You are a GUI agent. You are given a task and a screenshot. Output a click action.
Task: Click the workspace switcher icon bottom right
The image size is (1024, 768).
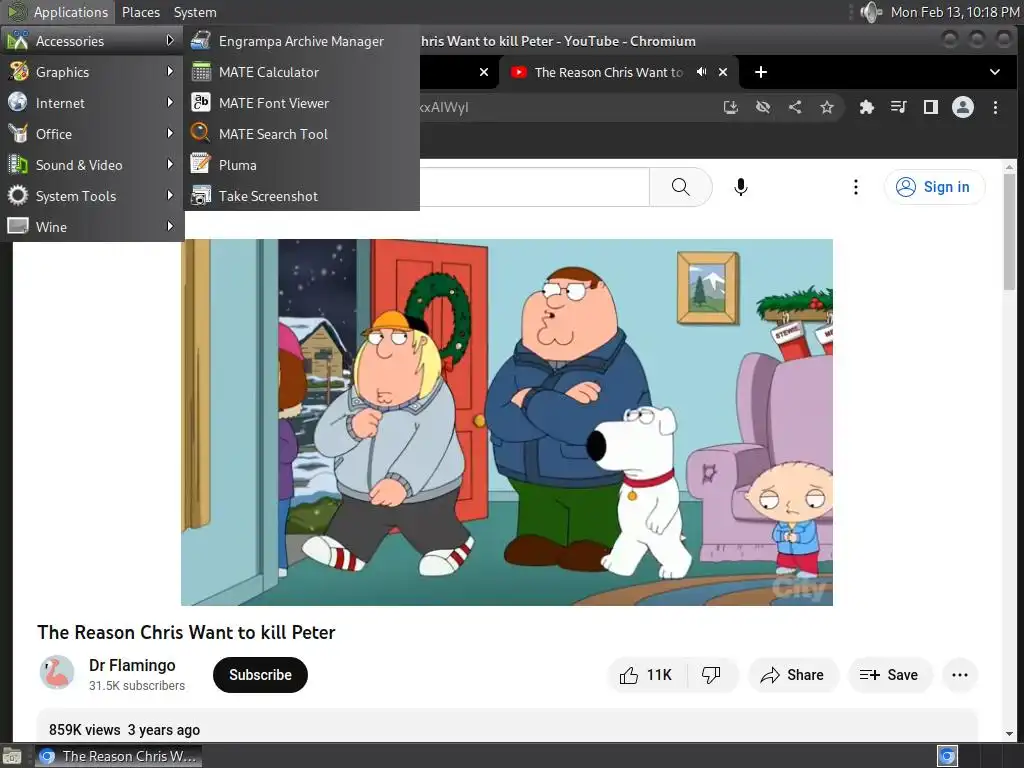tap(947, 756)
